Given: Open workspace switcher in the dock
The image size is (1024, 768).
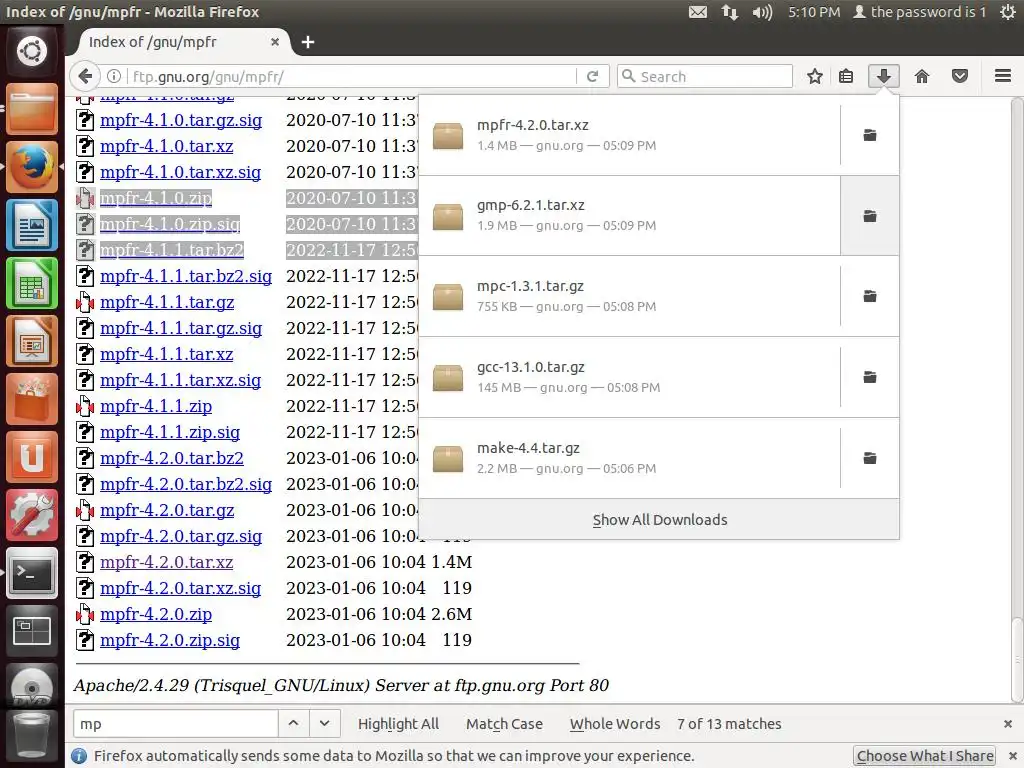Looking at the screenshot, I should (31, 632).
